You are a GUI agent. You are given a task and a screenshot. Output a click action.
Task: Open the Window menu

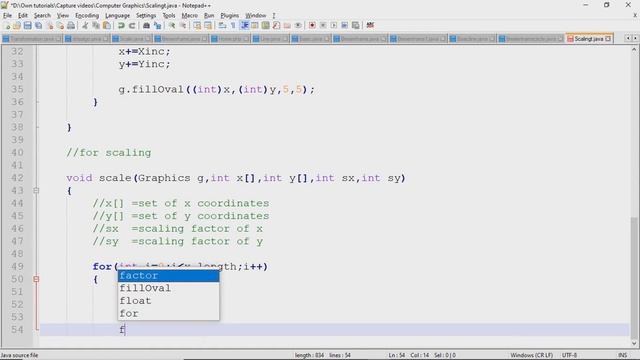tap(256, 16)
